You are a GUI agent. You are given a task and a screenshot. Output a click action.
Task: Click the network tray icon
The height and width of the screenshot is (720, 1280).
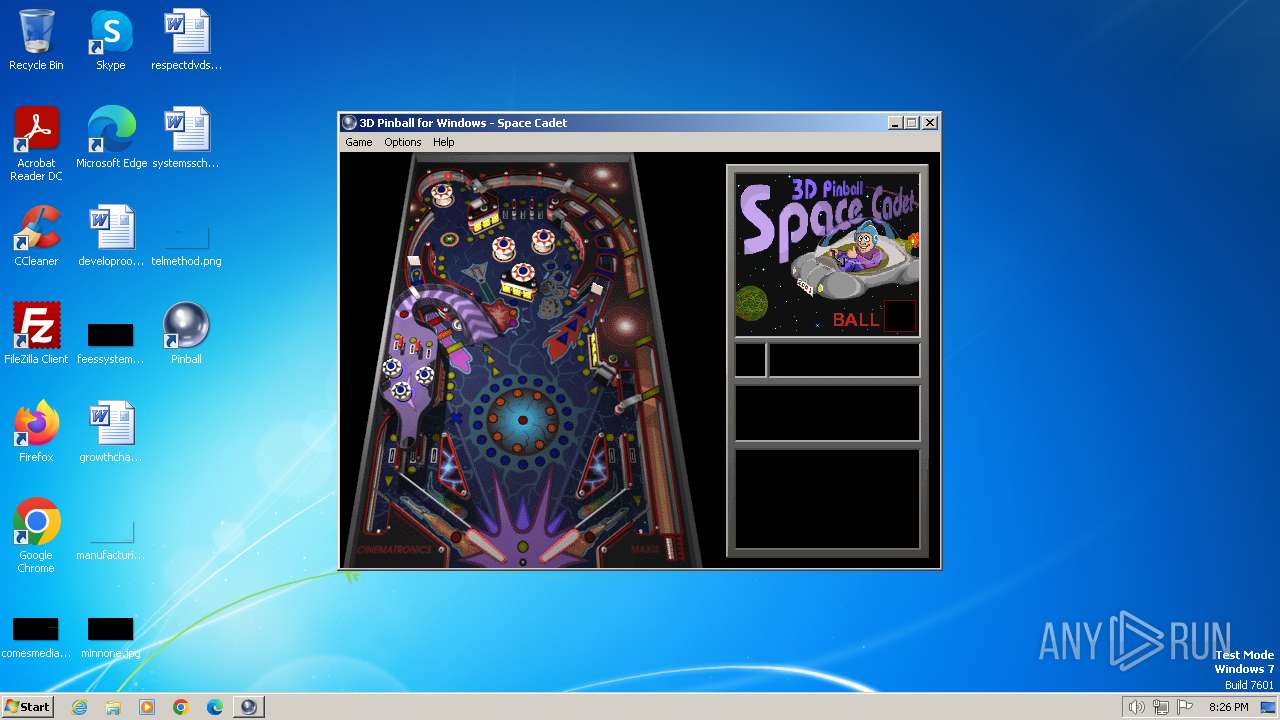coord(1161,707)
